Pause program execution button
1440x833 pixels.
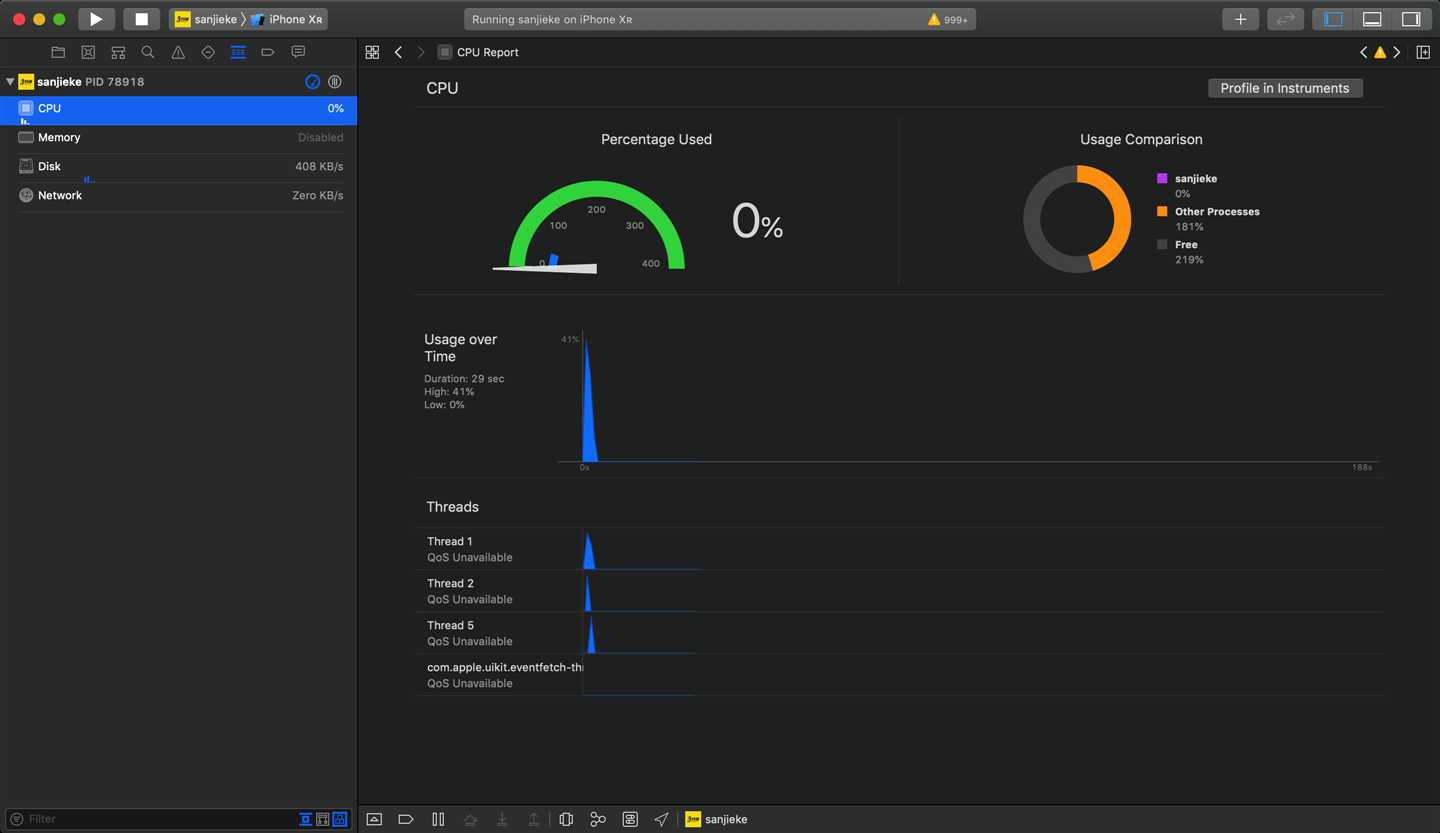438,819
